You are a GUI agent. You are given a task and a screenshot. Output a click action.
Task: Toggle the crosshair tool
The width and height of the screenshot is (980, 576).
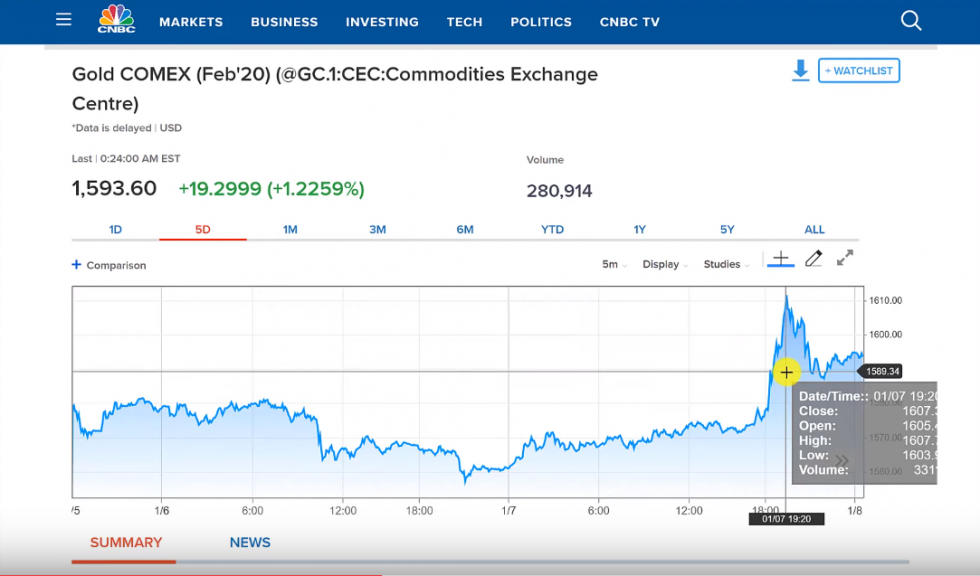pyautogui.click(x=781, y=259)
